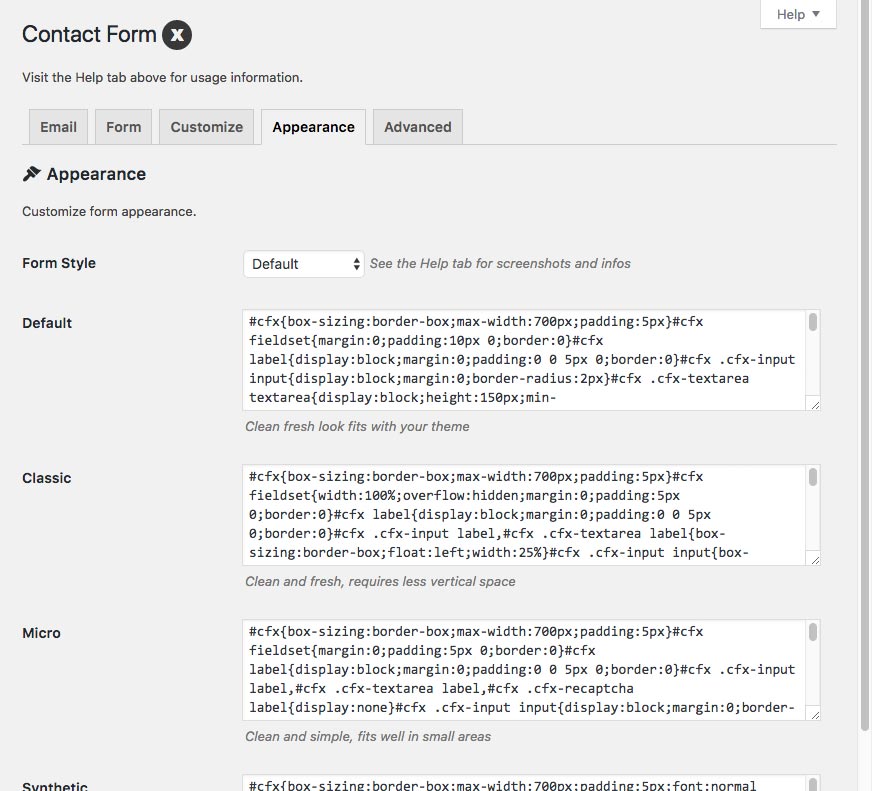Click the Micro textarea resize handle

point(814,714)
